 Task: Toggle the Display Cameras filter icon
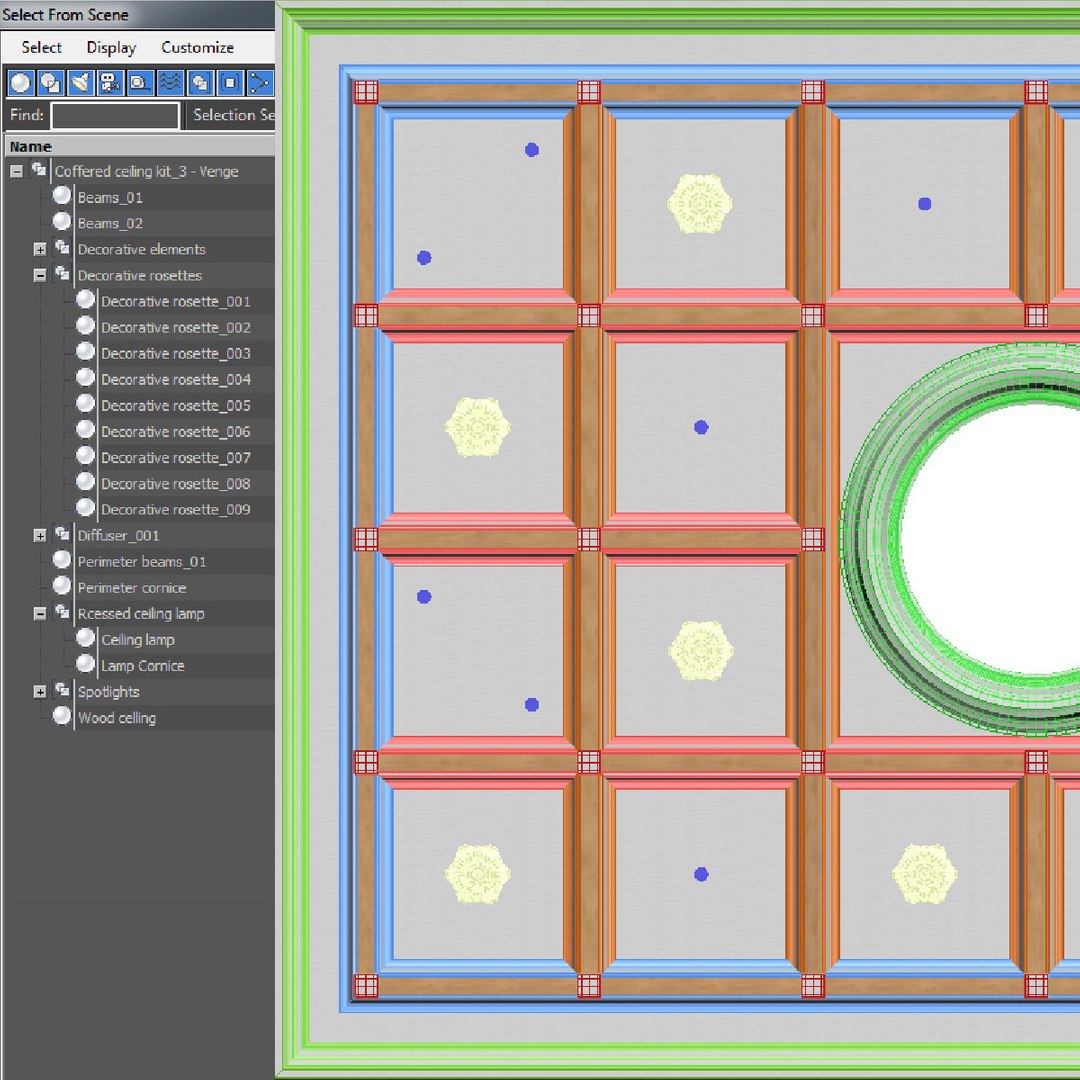[x=110, y=83]
